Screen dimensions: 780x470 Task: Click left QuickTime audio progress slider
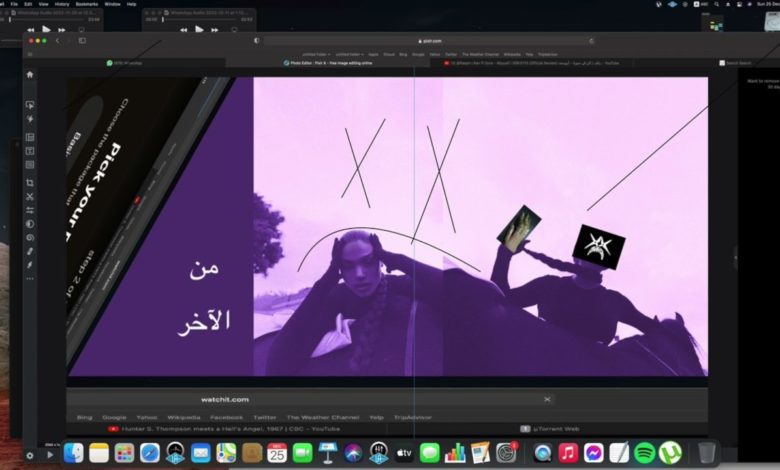tap(48, 20)
